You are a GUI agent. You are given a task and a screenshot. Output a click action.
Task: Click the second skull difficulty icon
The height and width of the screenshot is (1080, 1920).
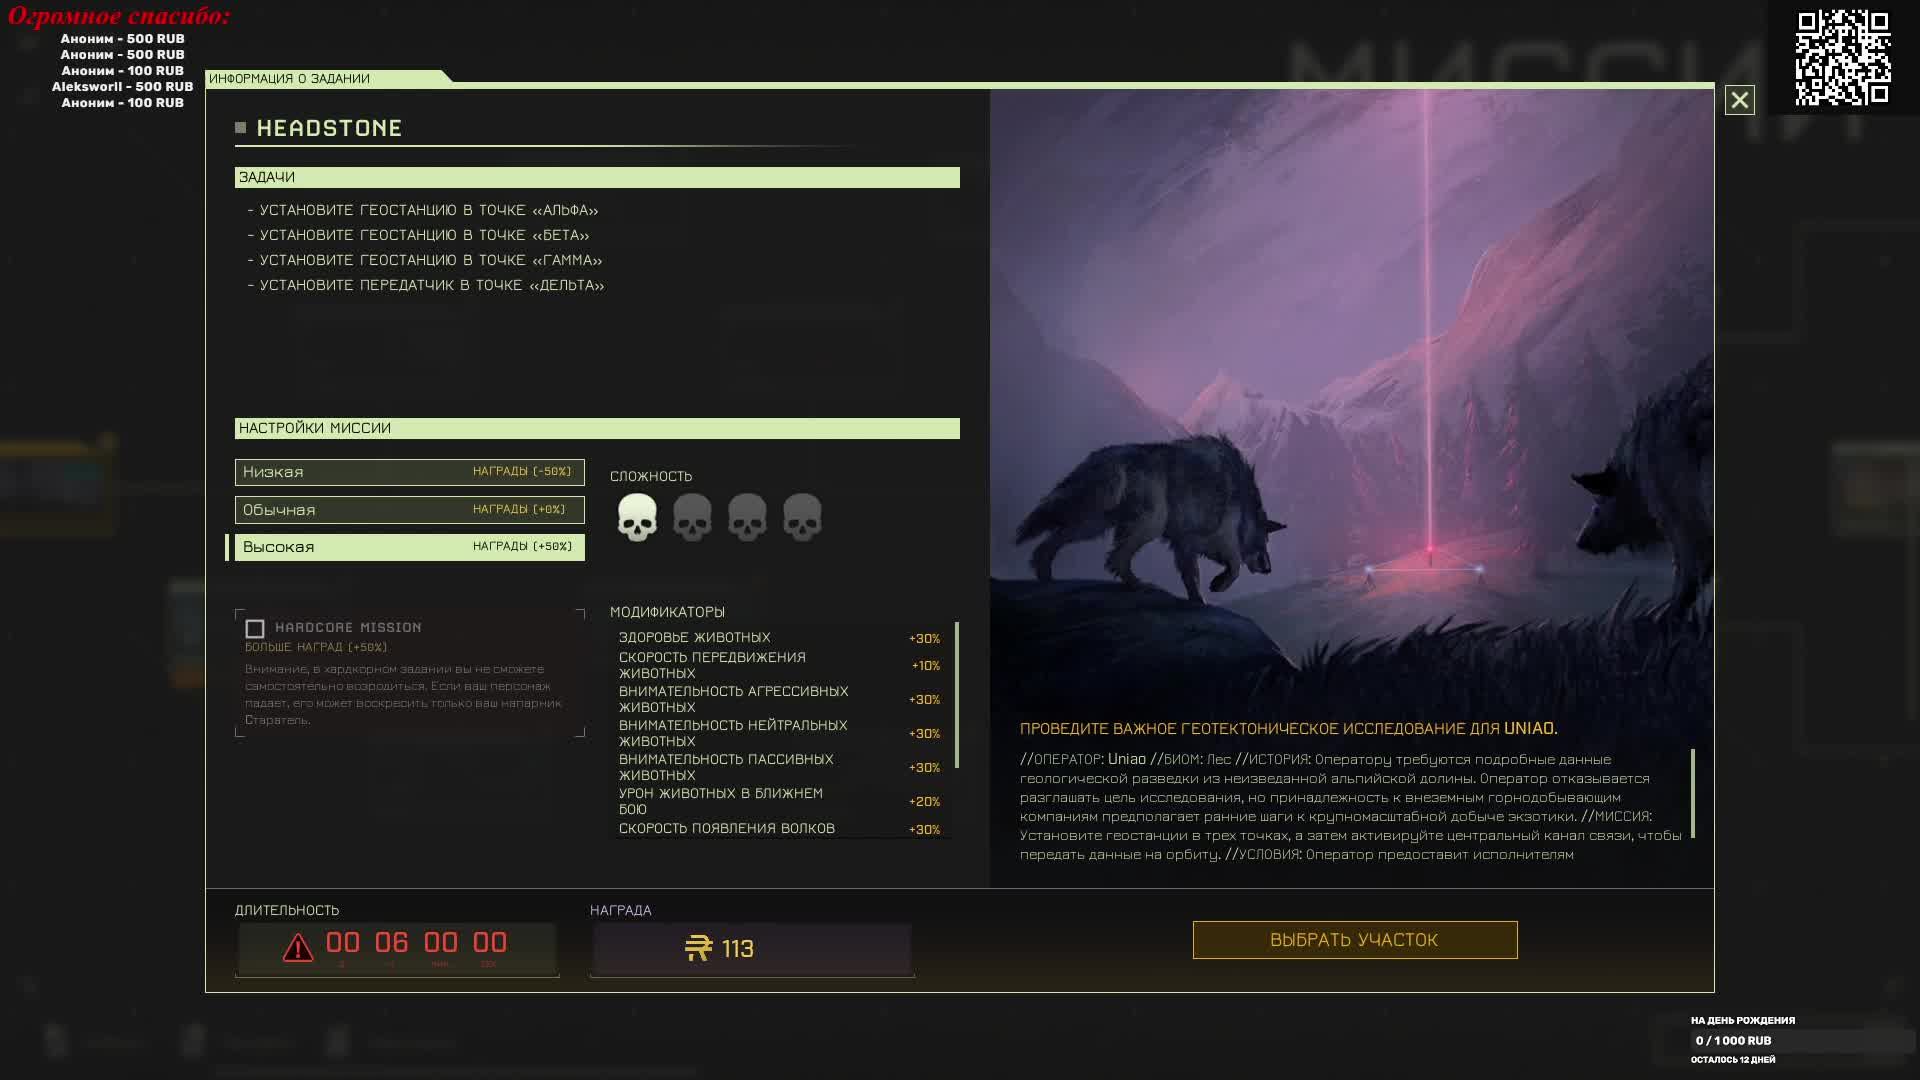[x=692, y=517]
